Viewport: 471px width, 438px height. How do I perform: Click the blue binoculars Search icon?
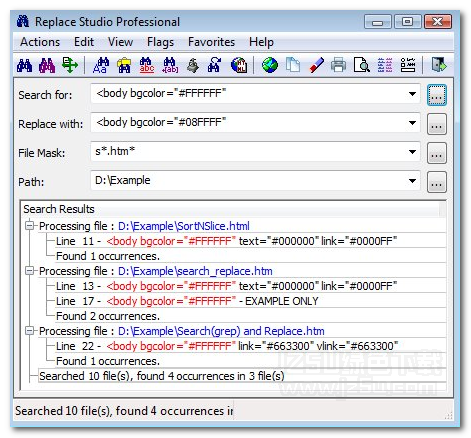[x=25, y=65]
